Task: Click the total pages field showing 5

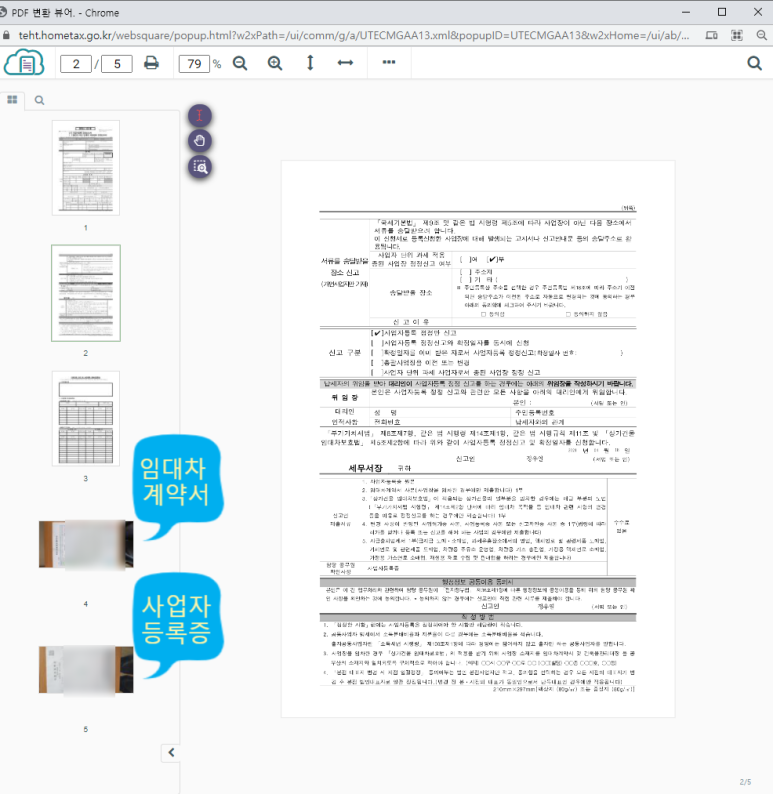Action: point(117,64)
